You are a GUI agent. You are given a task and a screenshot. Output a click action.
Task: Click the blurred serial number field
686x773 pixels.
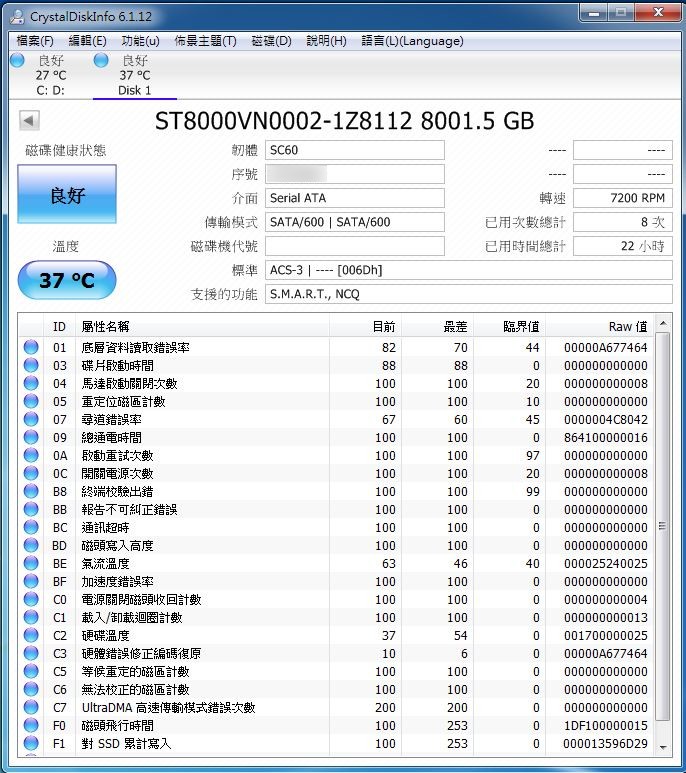tap(355, 174)
